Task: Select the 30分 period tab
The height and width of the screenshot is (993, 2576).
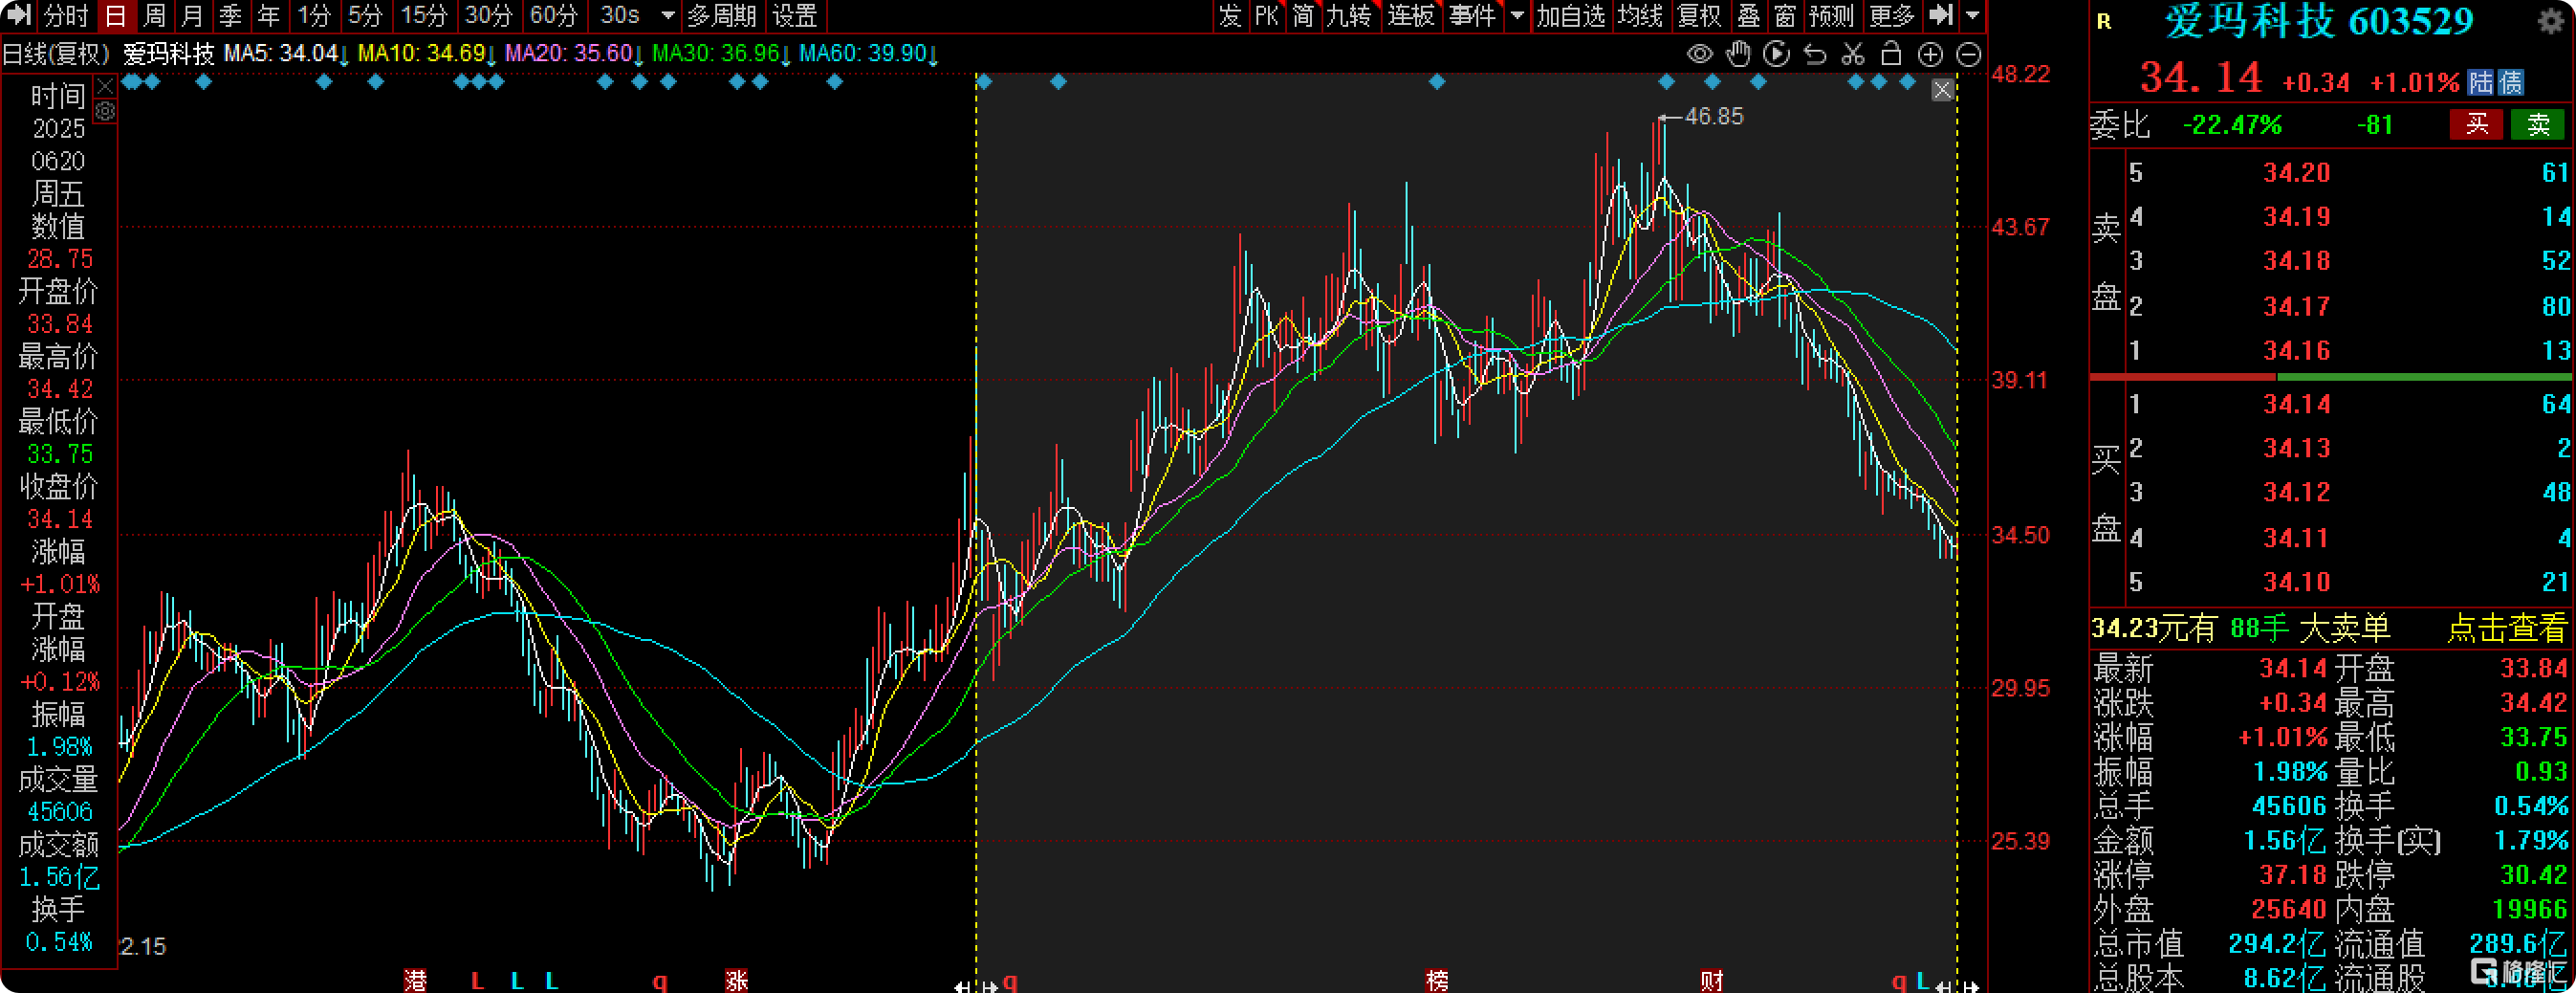Action: click(x=488, y=15)
